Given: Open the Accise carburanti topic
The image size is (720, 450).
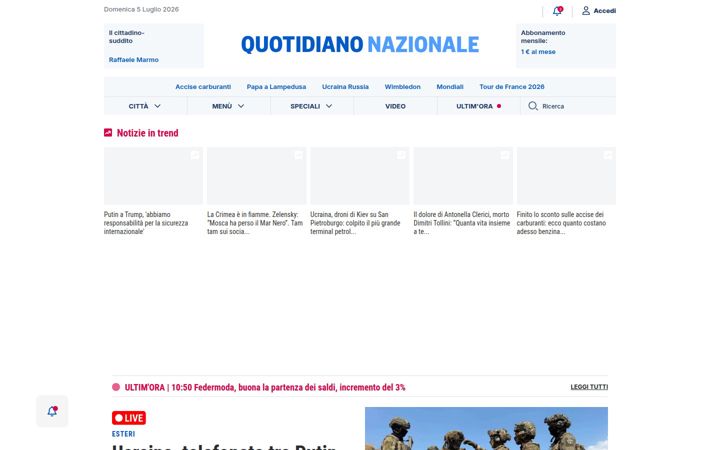Looking at the screenshot, I should pyautogui.click(x=203, y=87).
